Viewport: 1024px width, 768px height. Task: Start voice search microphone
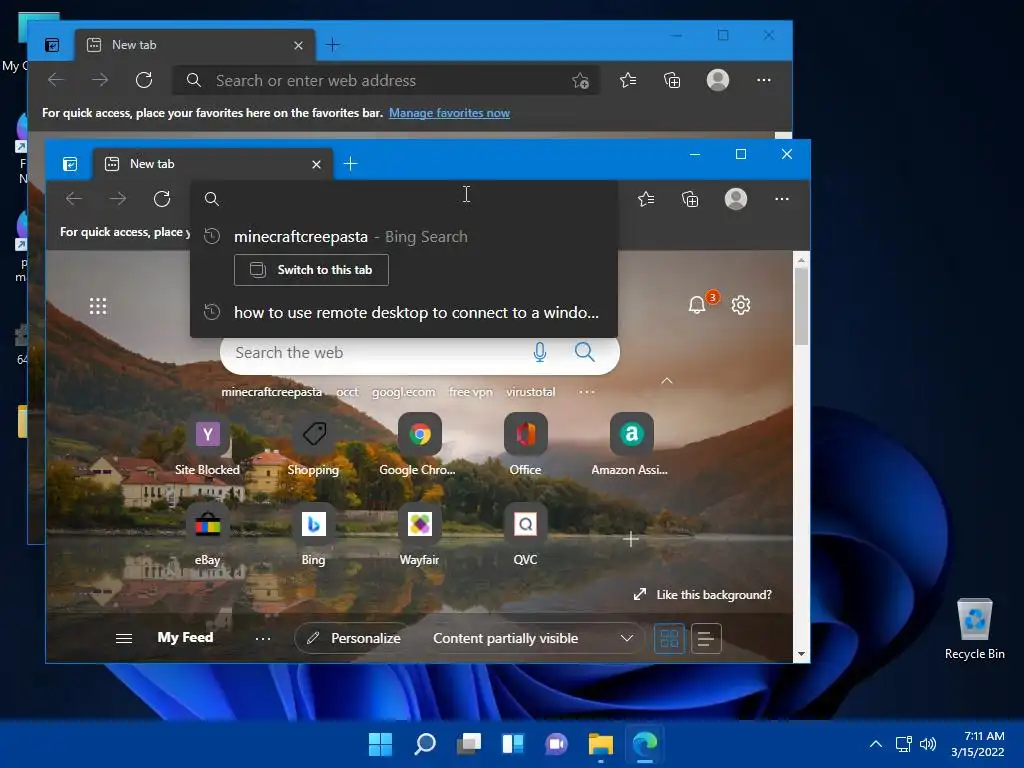pos(539,353)
